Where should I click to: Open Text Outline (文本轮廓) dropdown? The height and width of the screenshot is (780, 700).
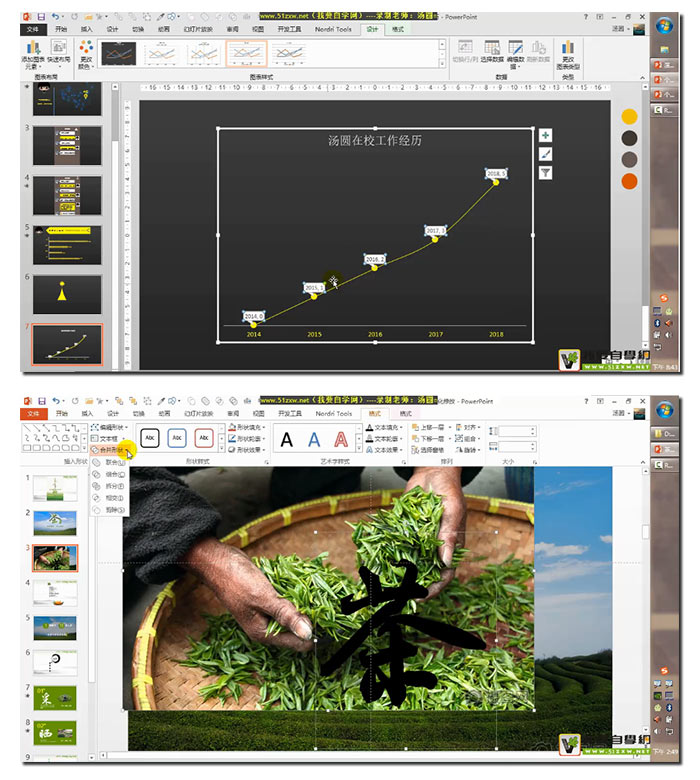click(384, 439)
